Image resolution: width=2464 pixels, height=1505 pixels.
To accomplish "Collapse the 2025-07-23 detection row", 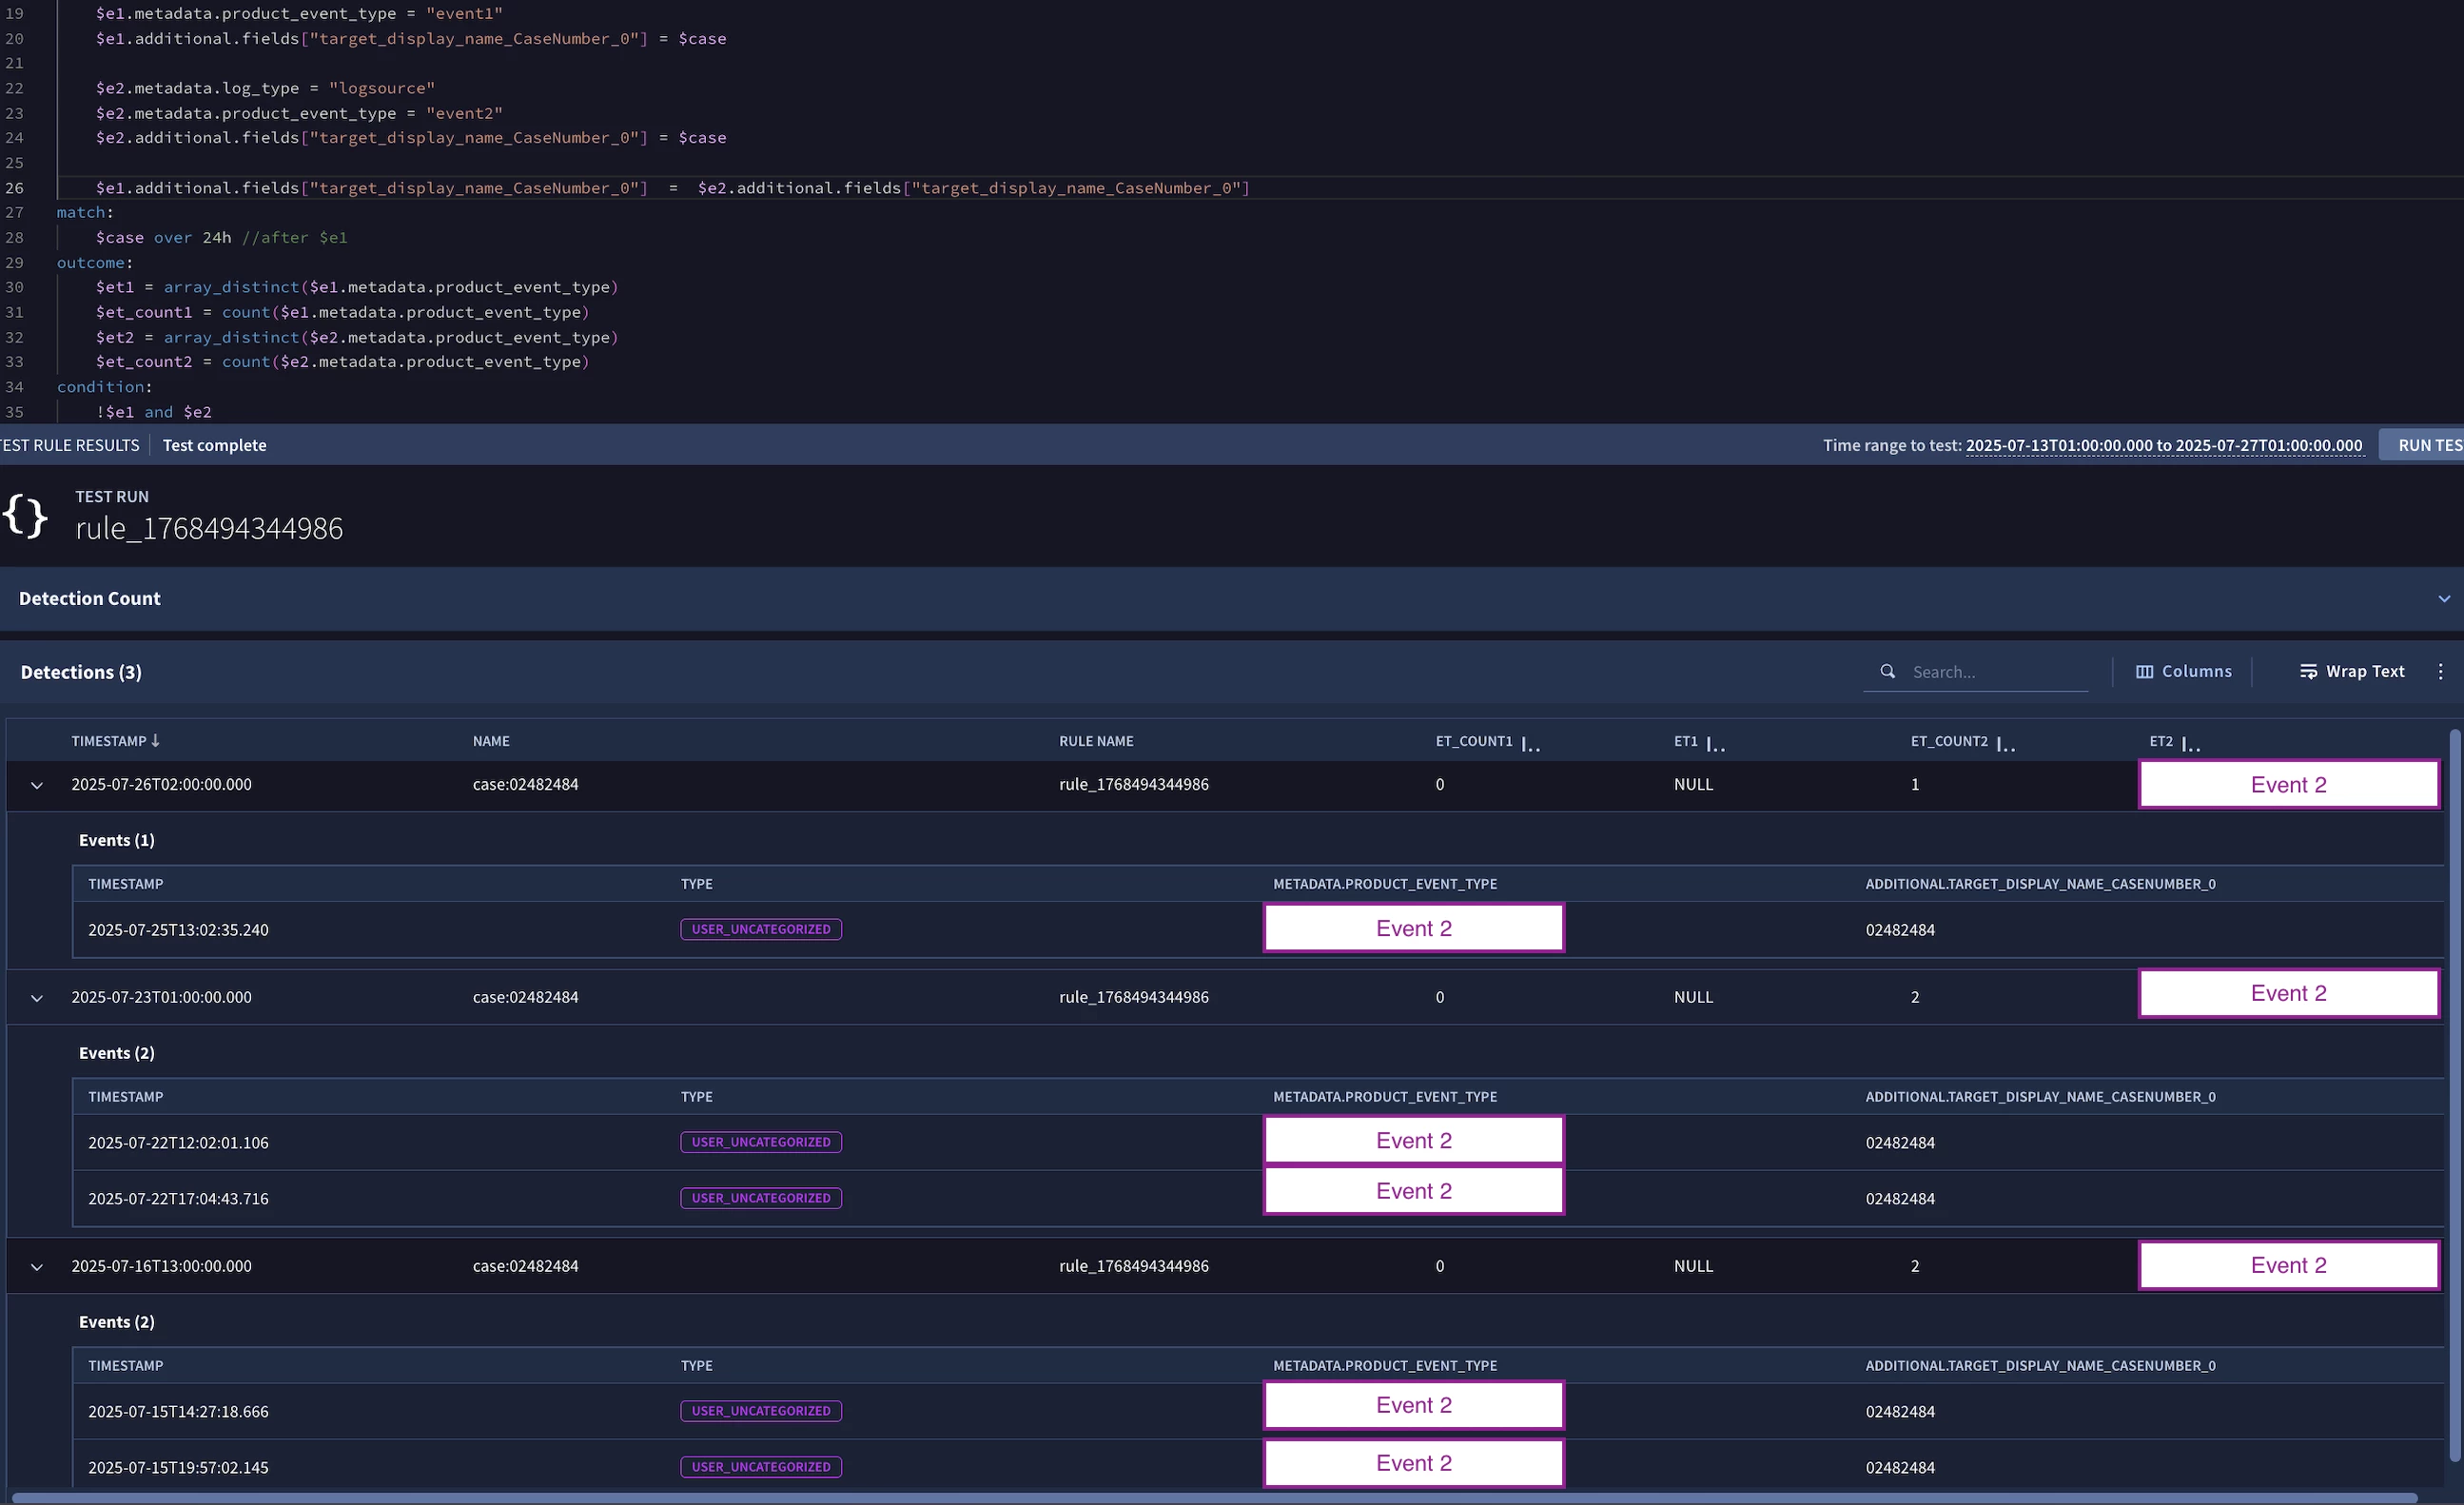I will [37, 998].
